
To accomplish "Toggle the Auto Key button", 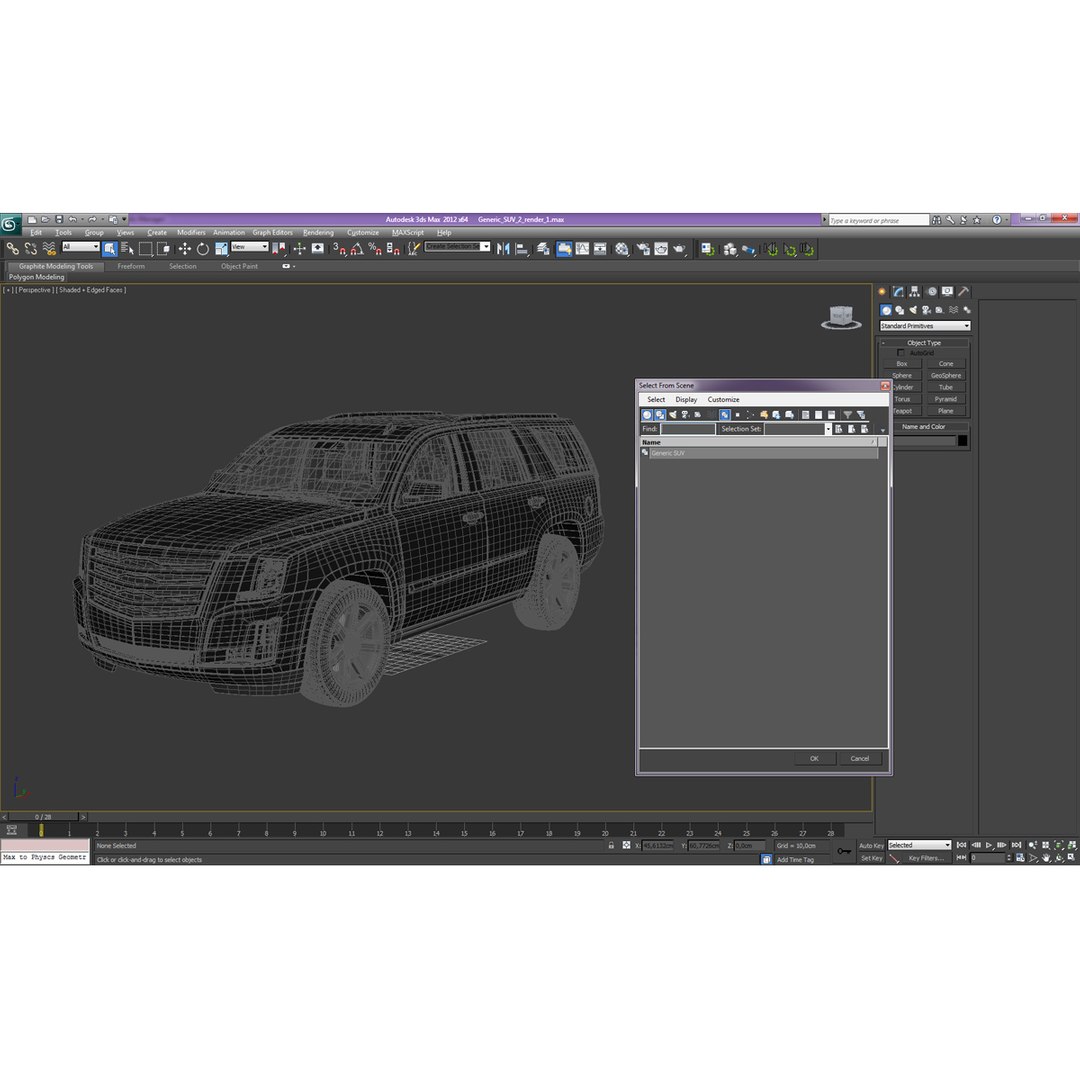I will 871,845.
